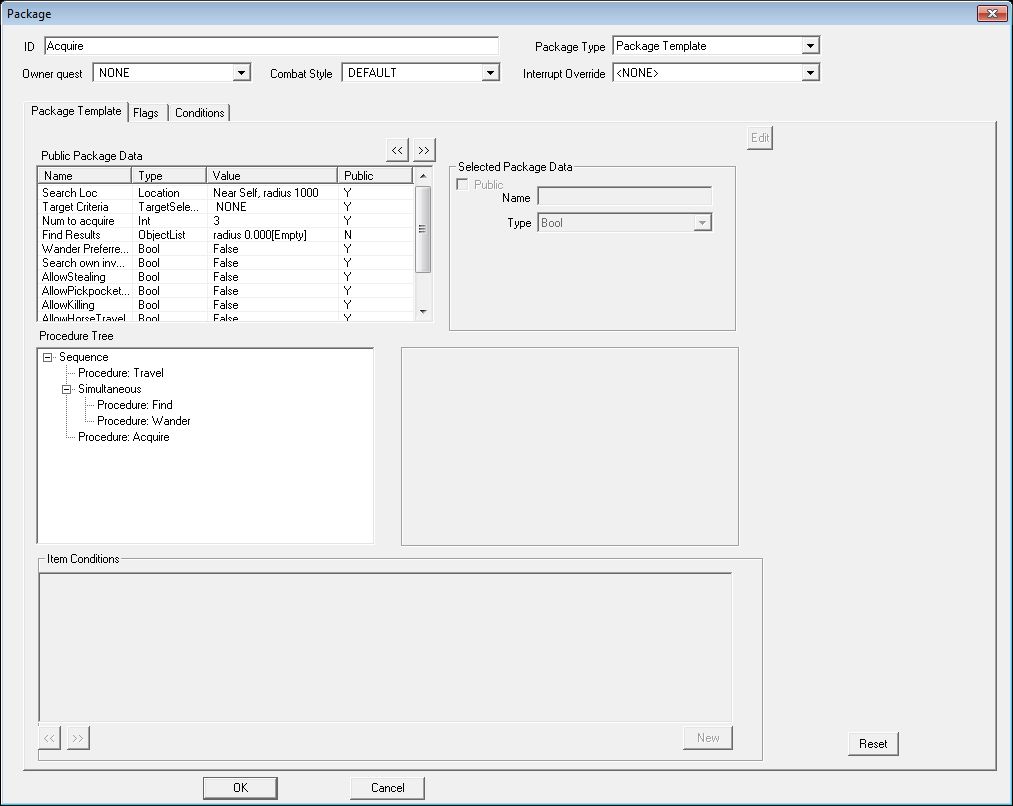Select the Find Results row
Image resolution: width=1013 pixels, height=806 pixels.
point(226,235)
